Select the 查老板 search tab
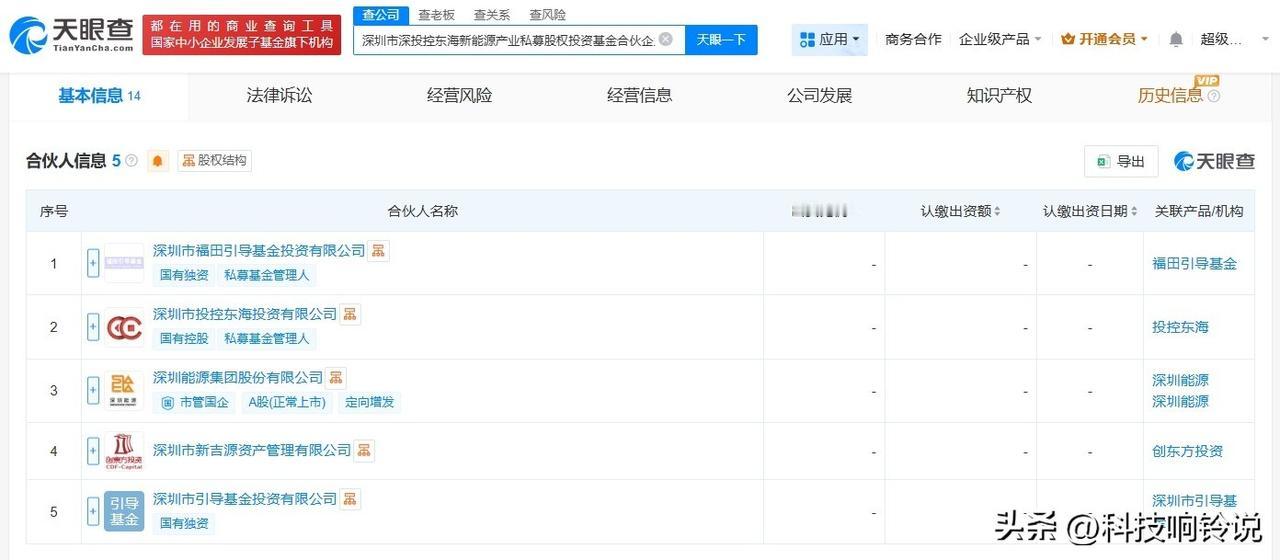Image resolution: width=1280 pixels, height=560 pixels. pyautogui.click(x=437, y=15)
